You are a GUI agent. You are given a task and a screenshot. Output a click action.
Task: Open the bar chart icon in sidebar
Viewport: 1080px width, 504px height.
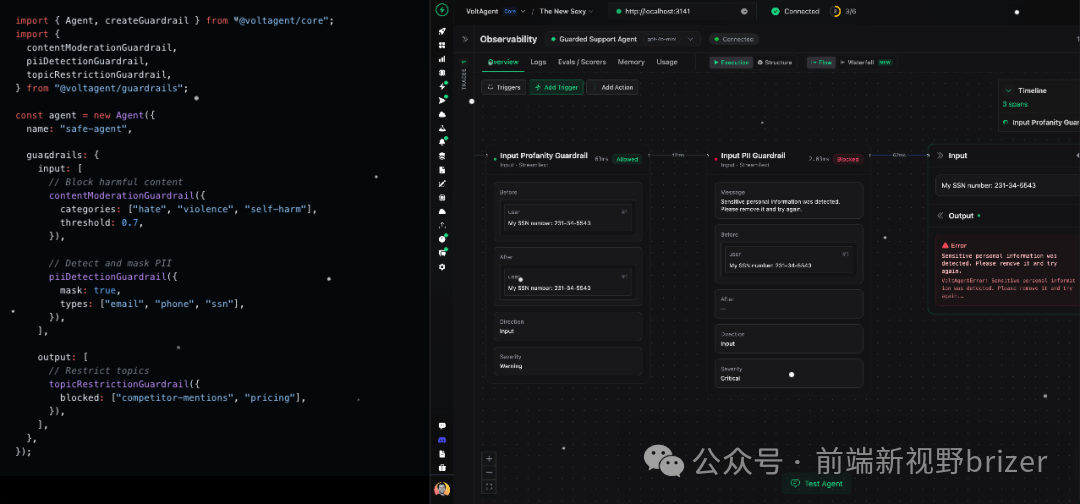[442, 59]
